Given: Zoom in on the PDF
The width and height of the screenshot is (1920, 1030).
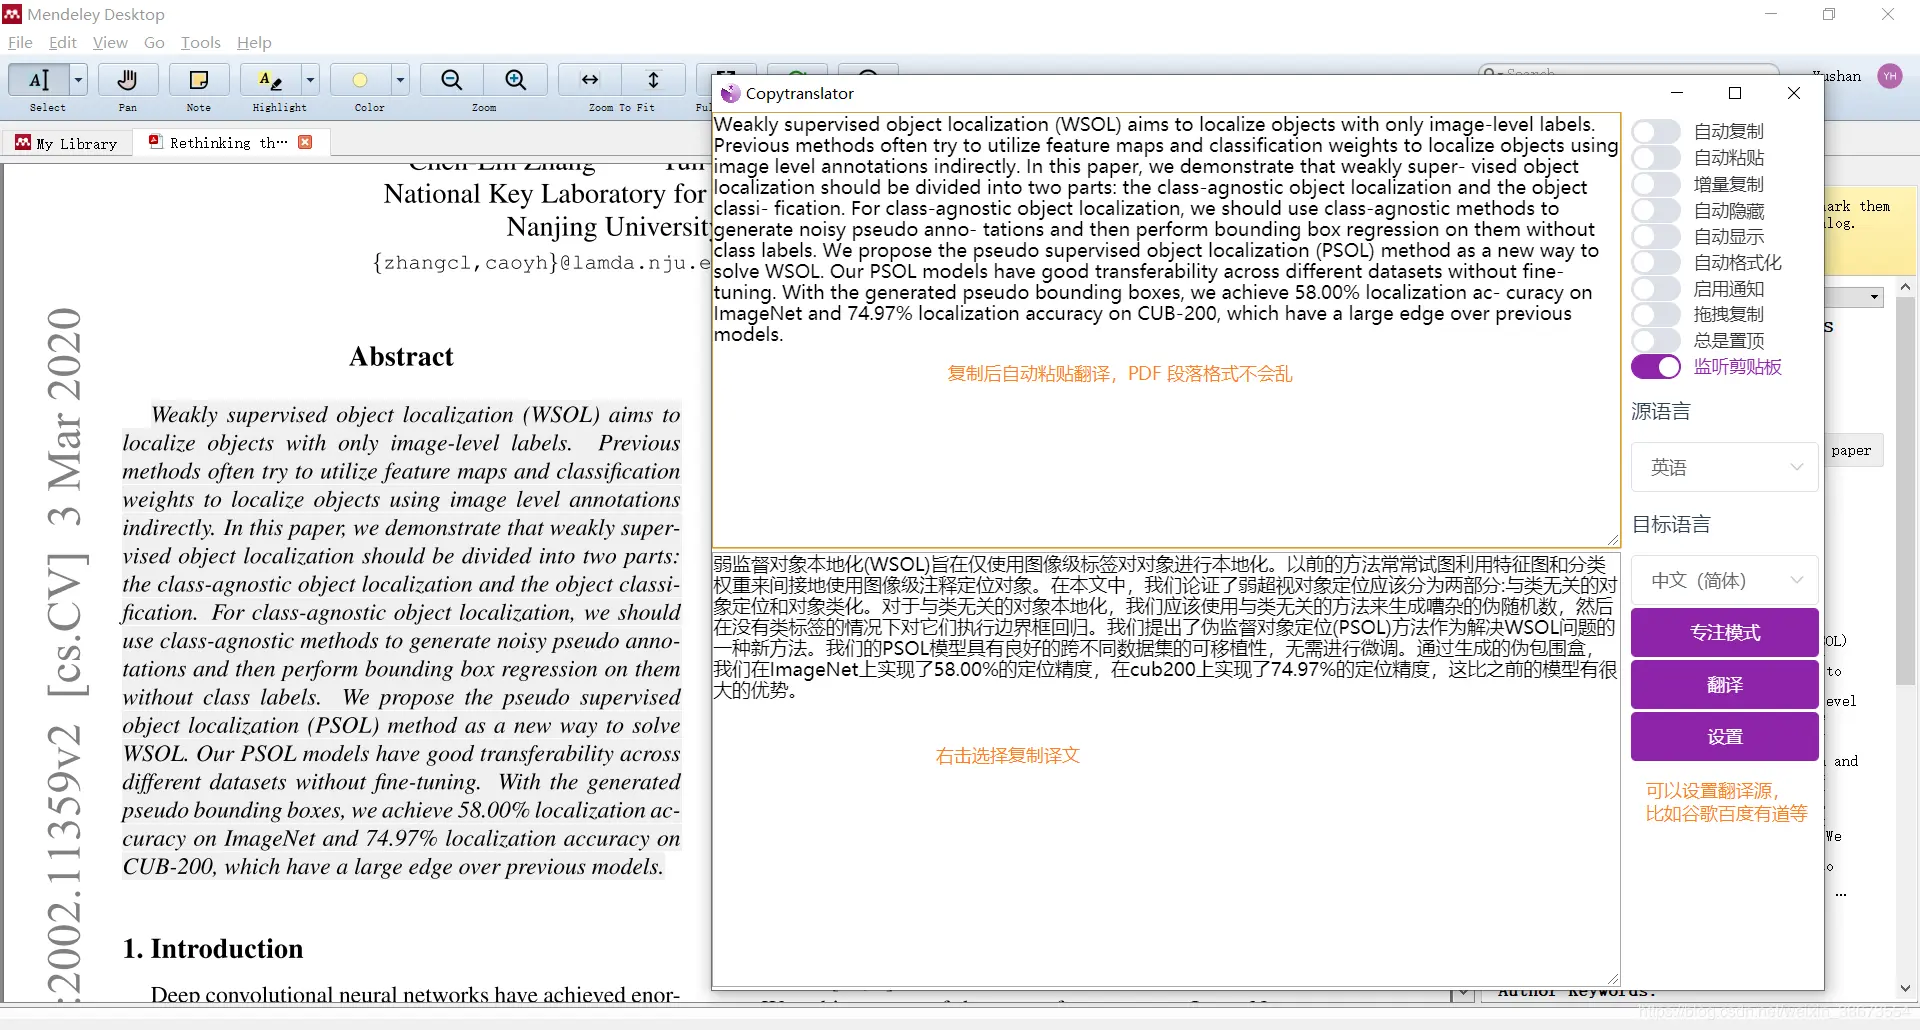Looking at the screenshot, I should pos(516,80).
